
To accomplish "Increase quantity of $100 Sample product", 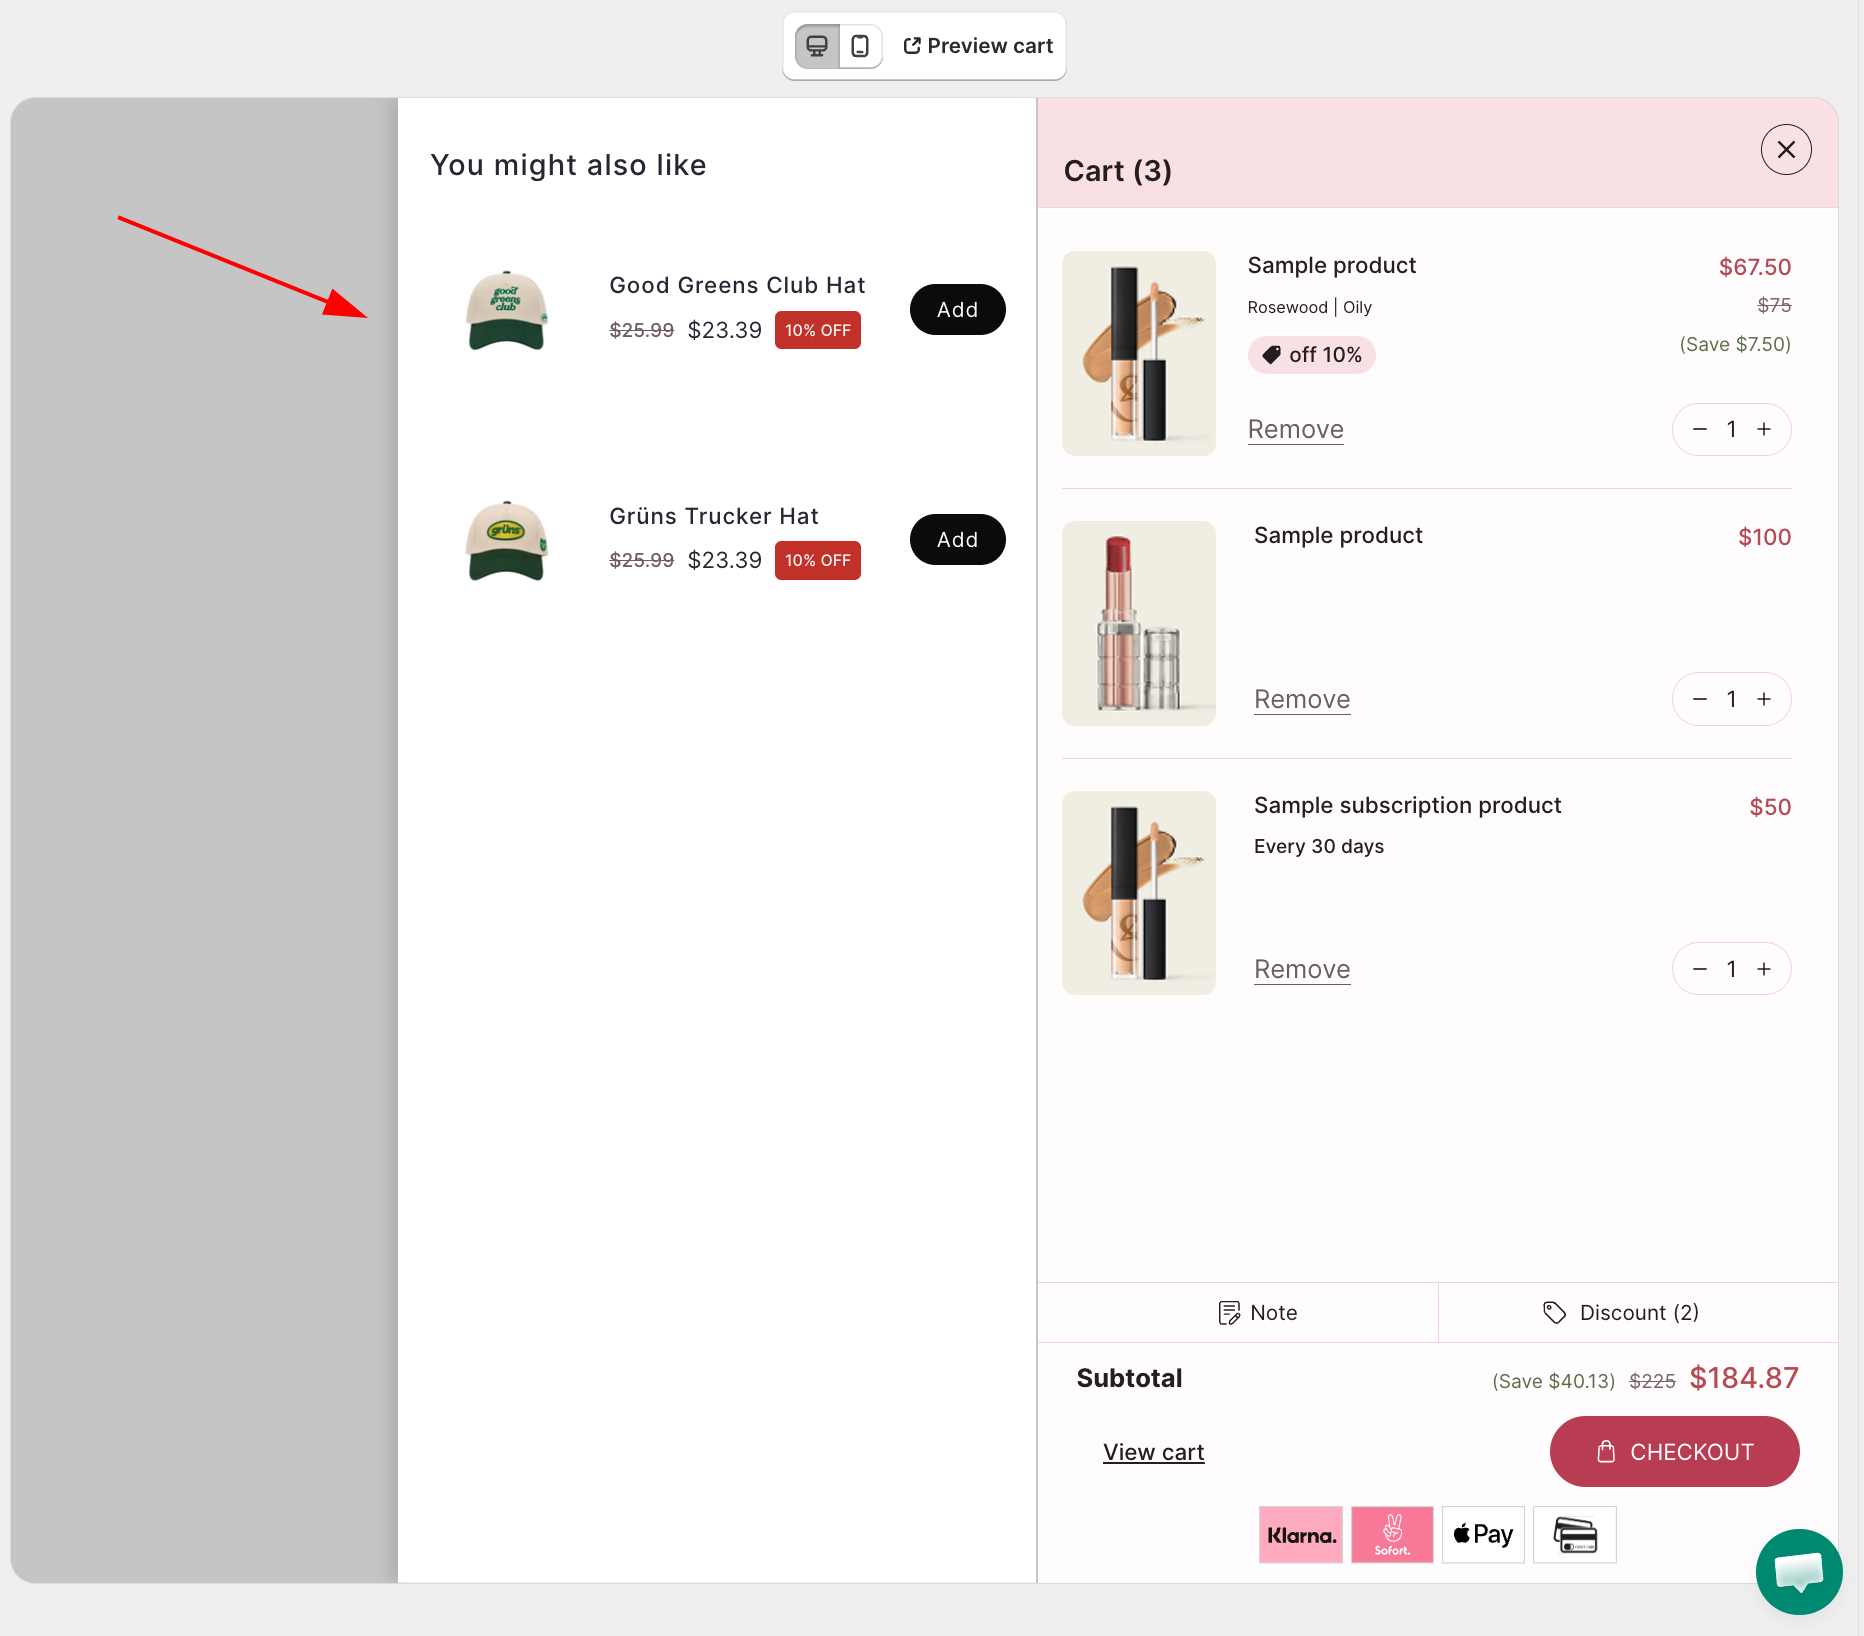I will (1764, 700).
